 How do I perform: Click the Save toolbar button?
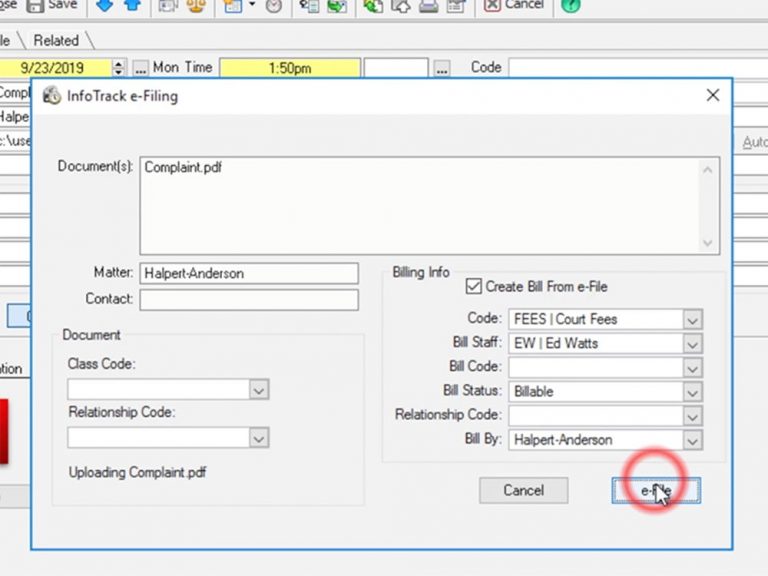point(52,6)
